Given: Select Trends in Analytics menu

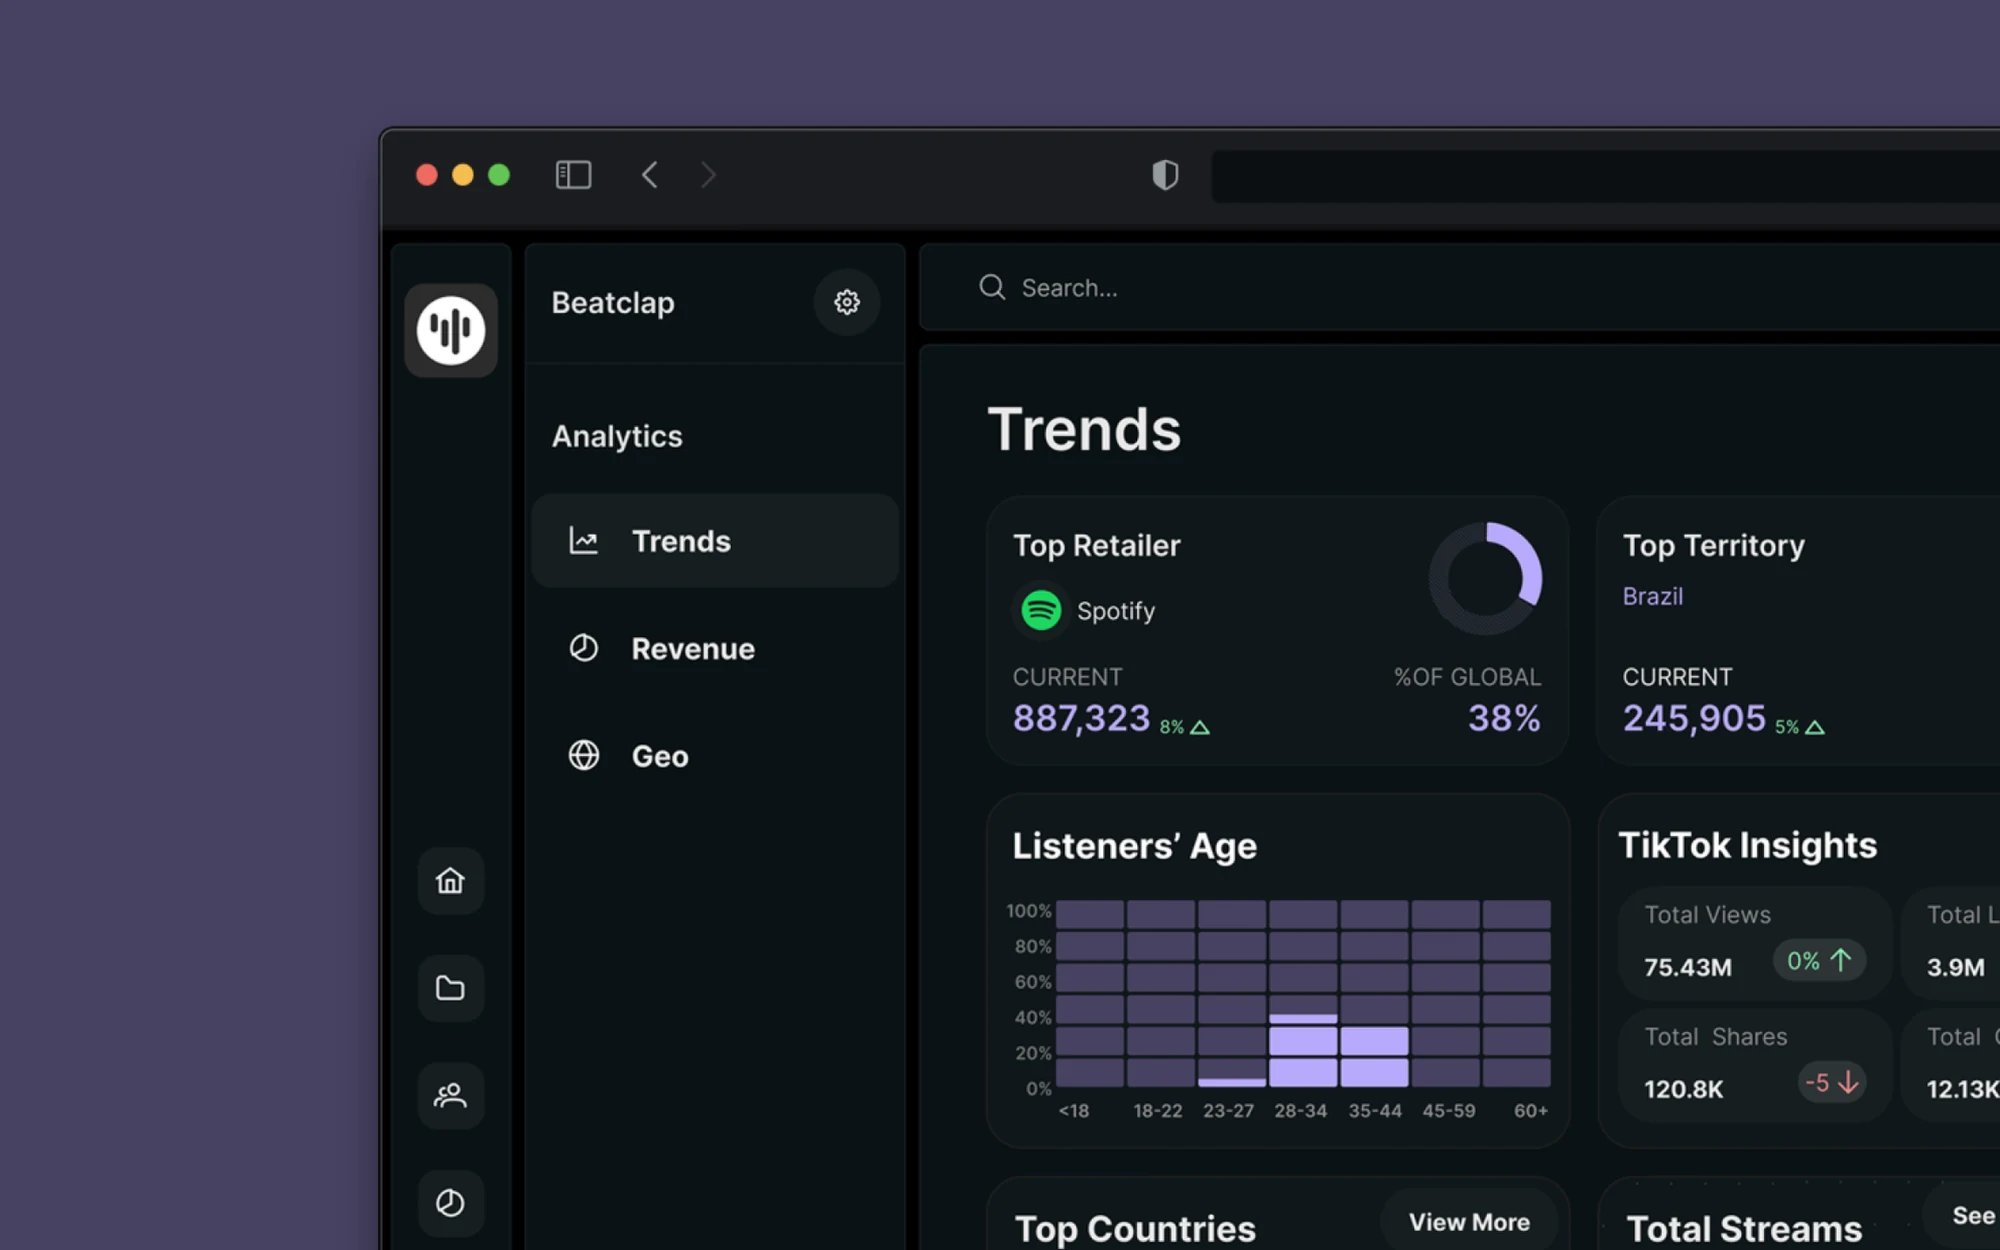Looking at the screenshot, I should point(715,541).
